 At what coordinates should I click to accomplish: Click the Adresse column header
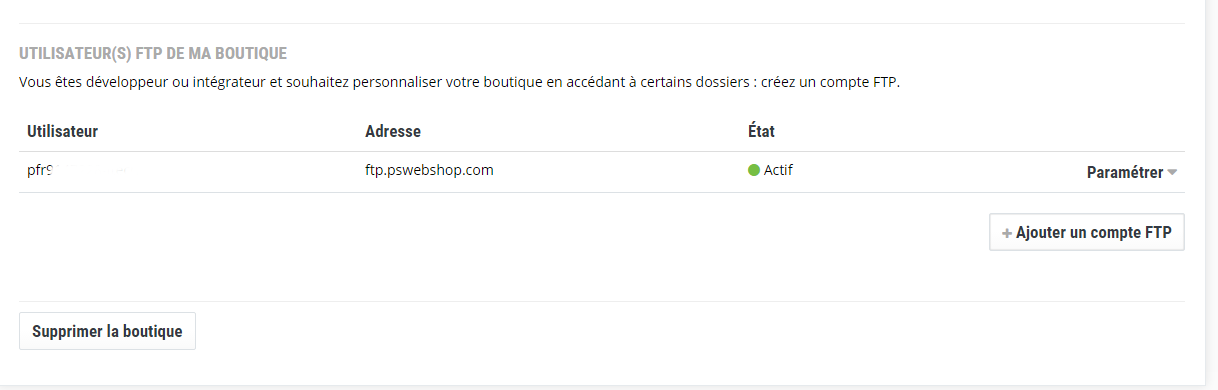pos(393,131)
